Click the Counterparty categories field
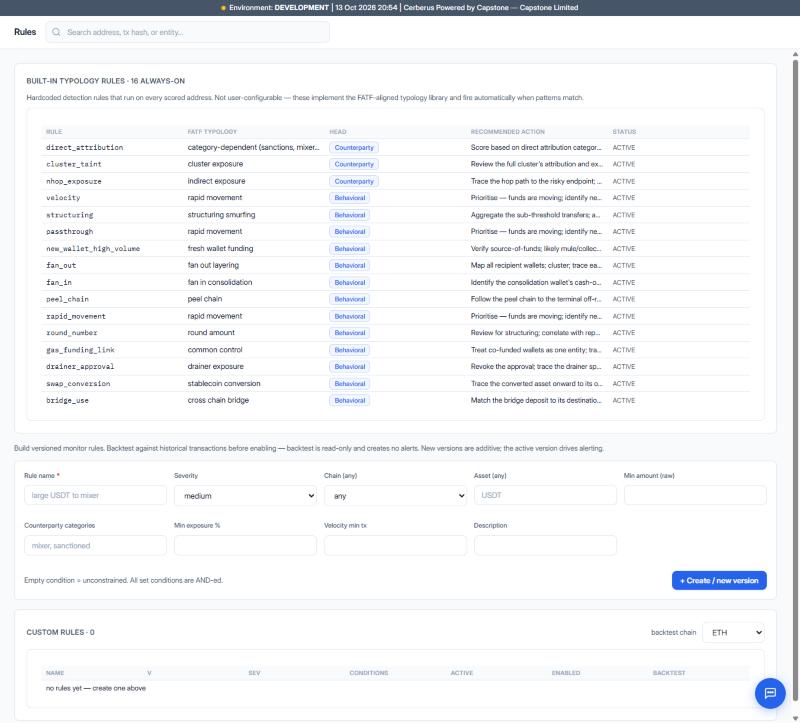The height and width of the screenshot is (723, 800). [x=95, y=545]
